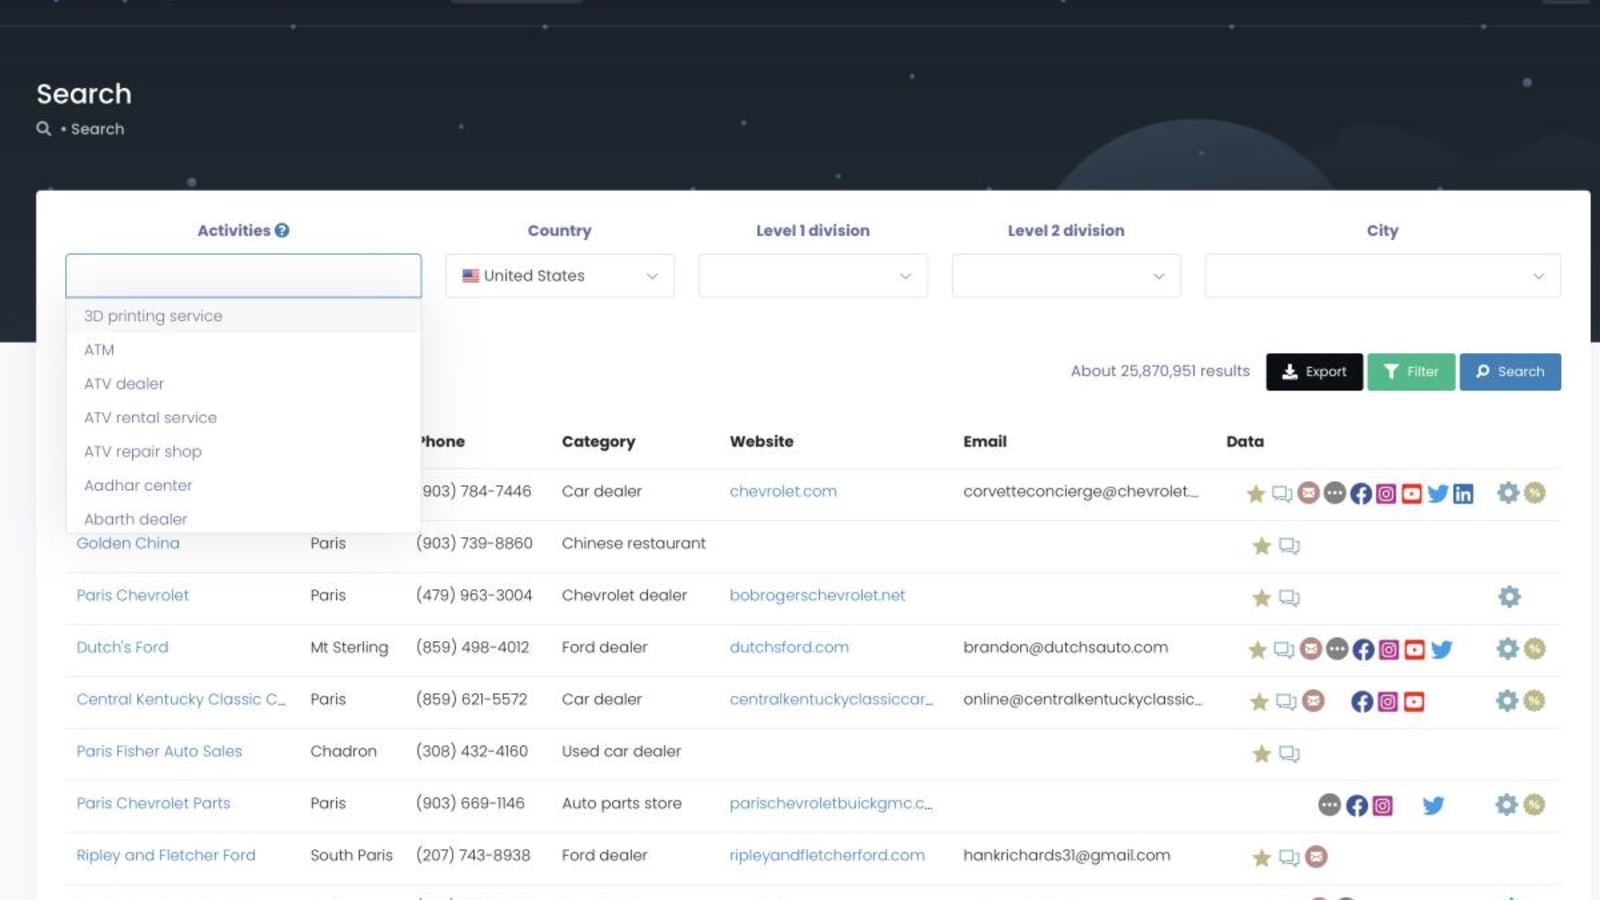Viewport: 1600px width, 900px height.
Task: Click the magnifier icon in the Search breadcrumb
Action: click(44, 129)
